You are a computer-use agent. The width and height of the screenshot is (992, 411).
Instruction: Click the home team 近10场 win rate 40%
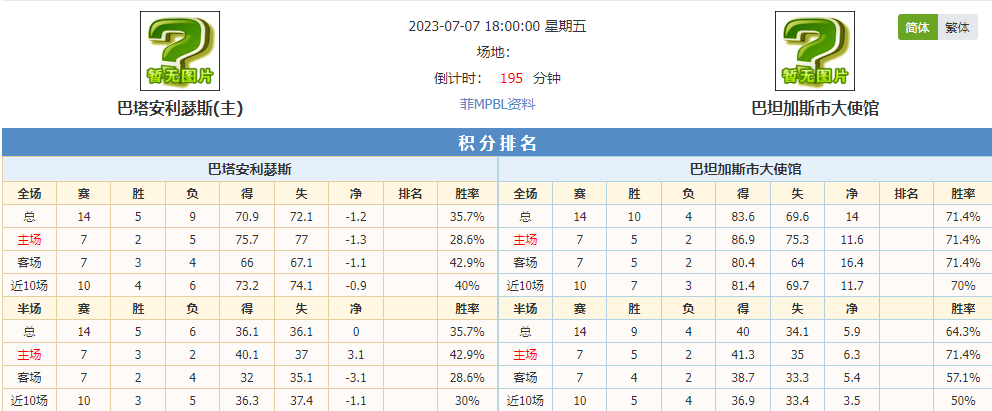pos(467,286)
